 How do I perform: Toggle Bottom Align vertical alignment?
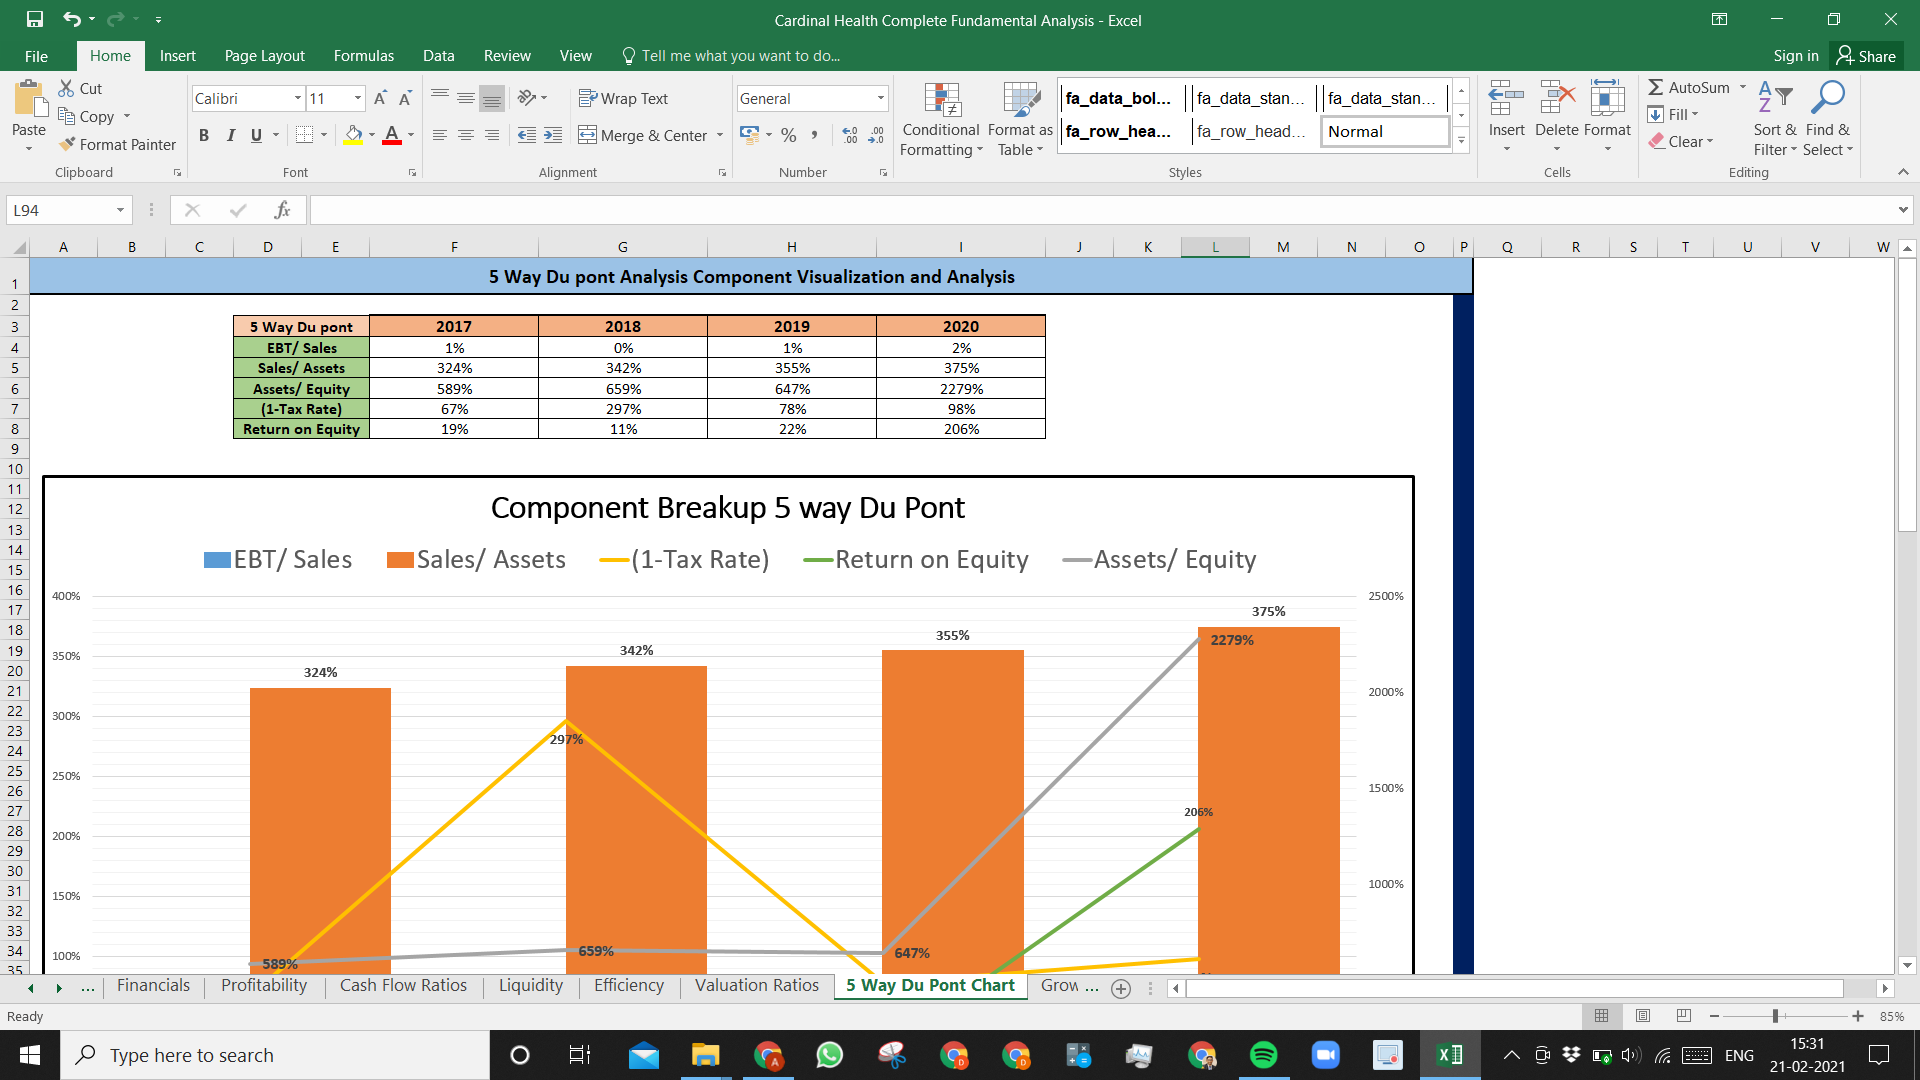pyautogui.click(x=491, y=98)
